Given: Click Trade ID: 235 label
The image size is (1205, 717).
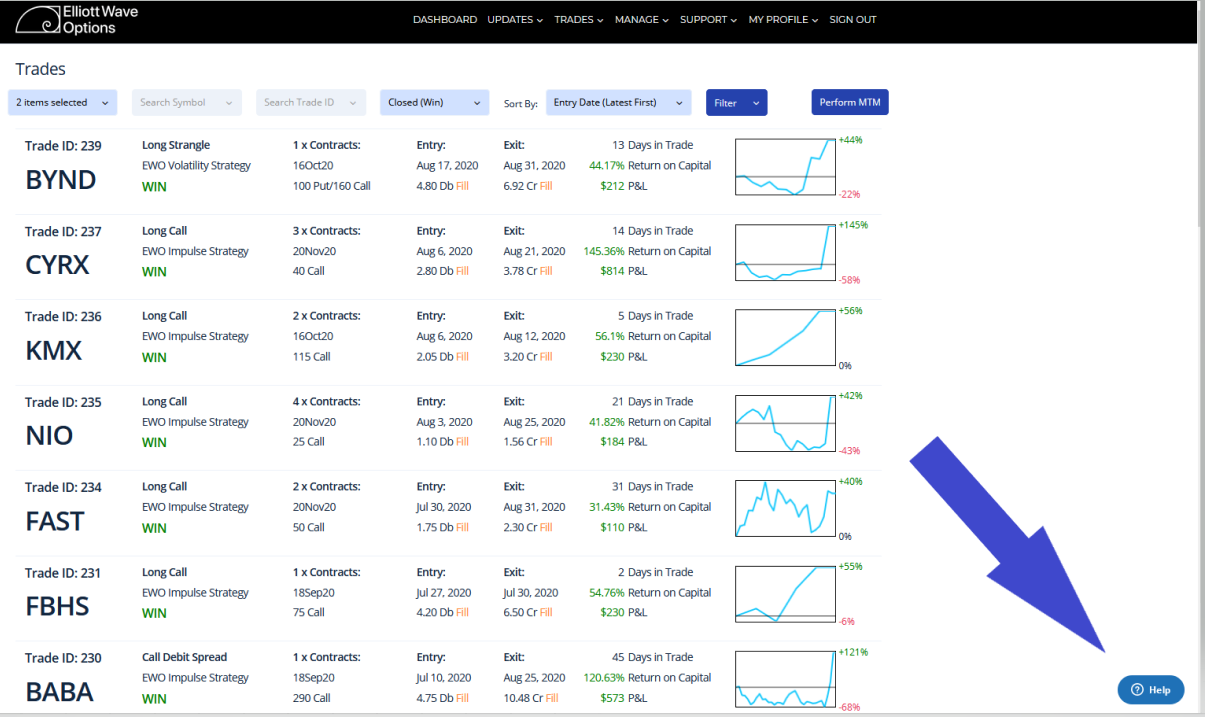Looking at the screenshot, I should pyautogui.click(x=63, y=402).
